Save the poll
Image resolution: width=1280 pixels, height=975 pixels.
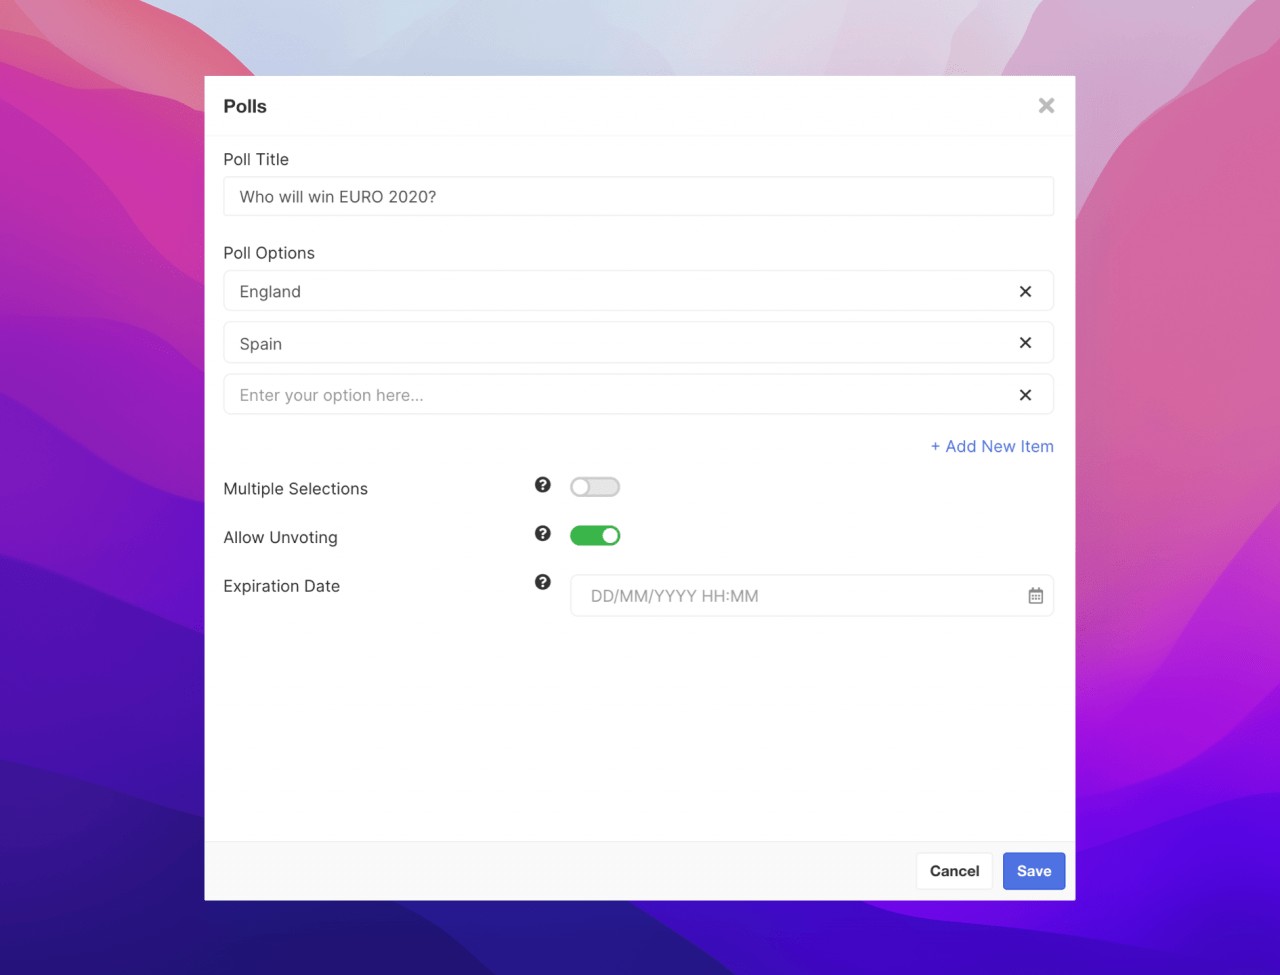pos(1033,871)
